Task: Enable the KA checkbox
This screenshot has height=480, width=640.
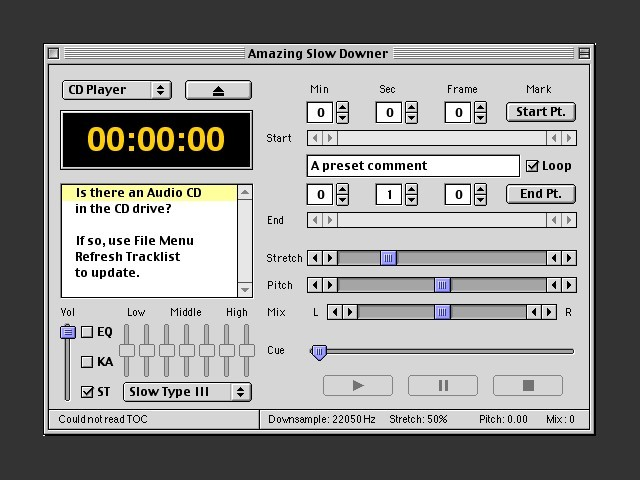Action: click(87, 362)
